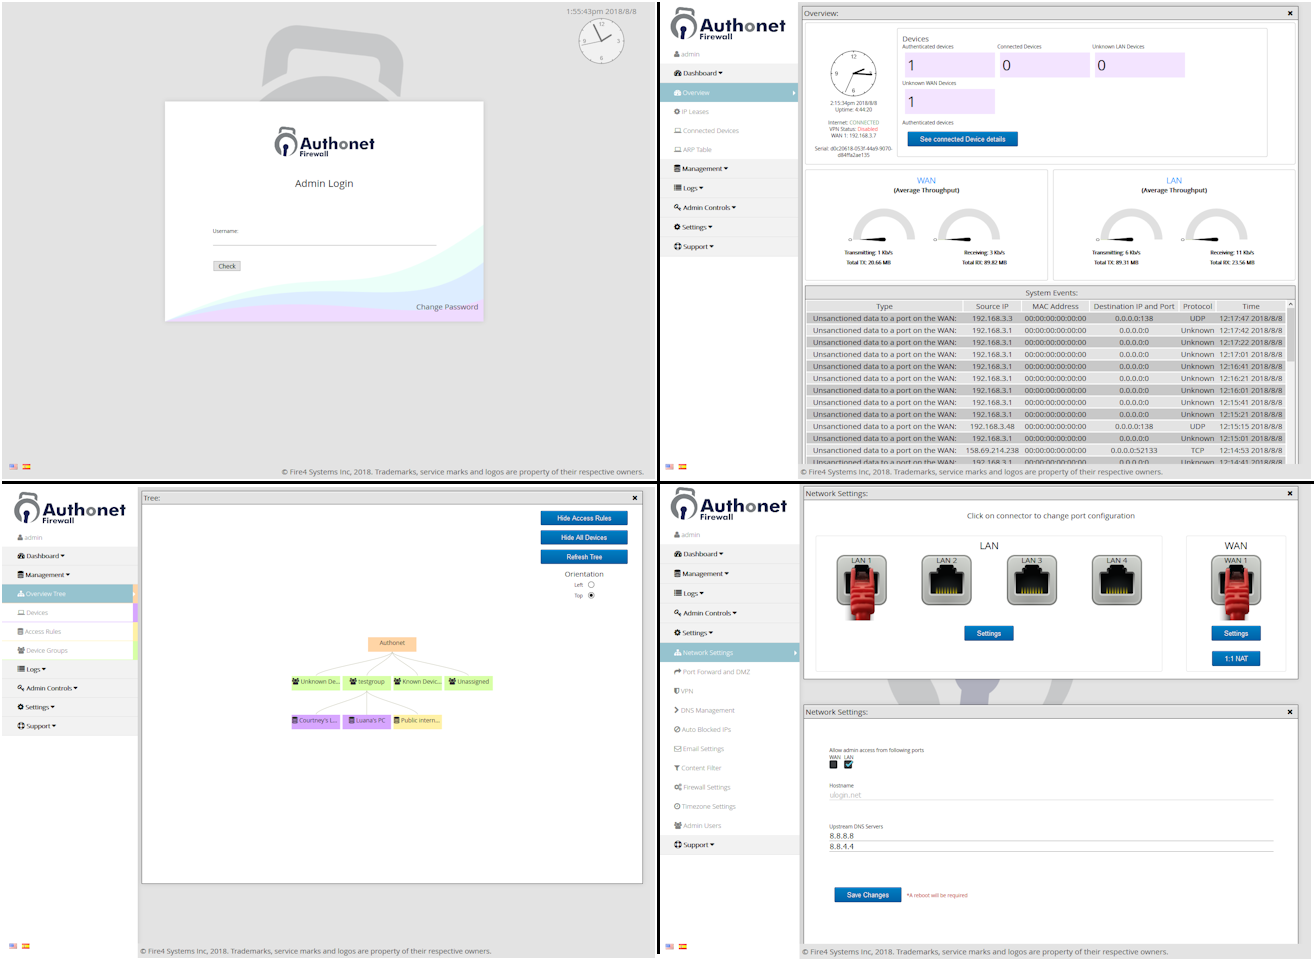Select Left orientation radio button

pos(591,585)
